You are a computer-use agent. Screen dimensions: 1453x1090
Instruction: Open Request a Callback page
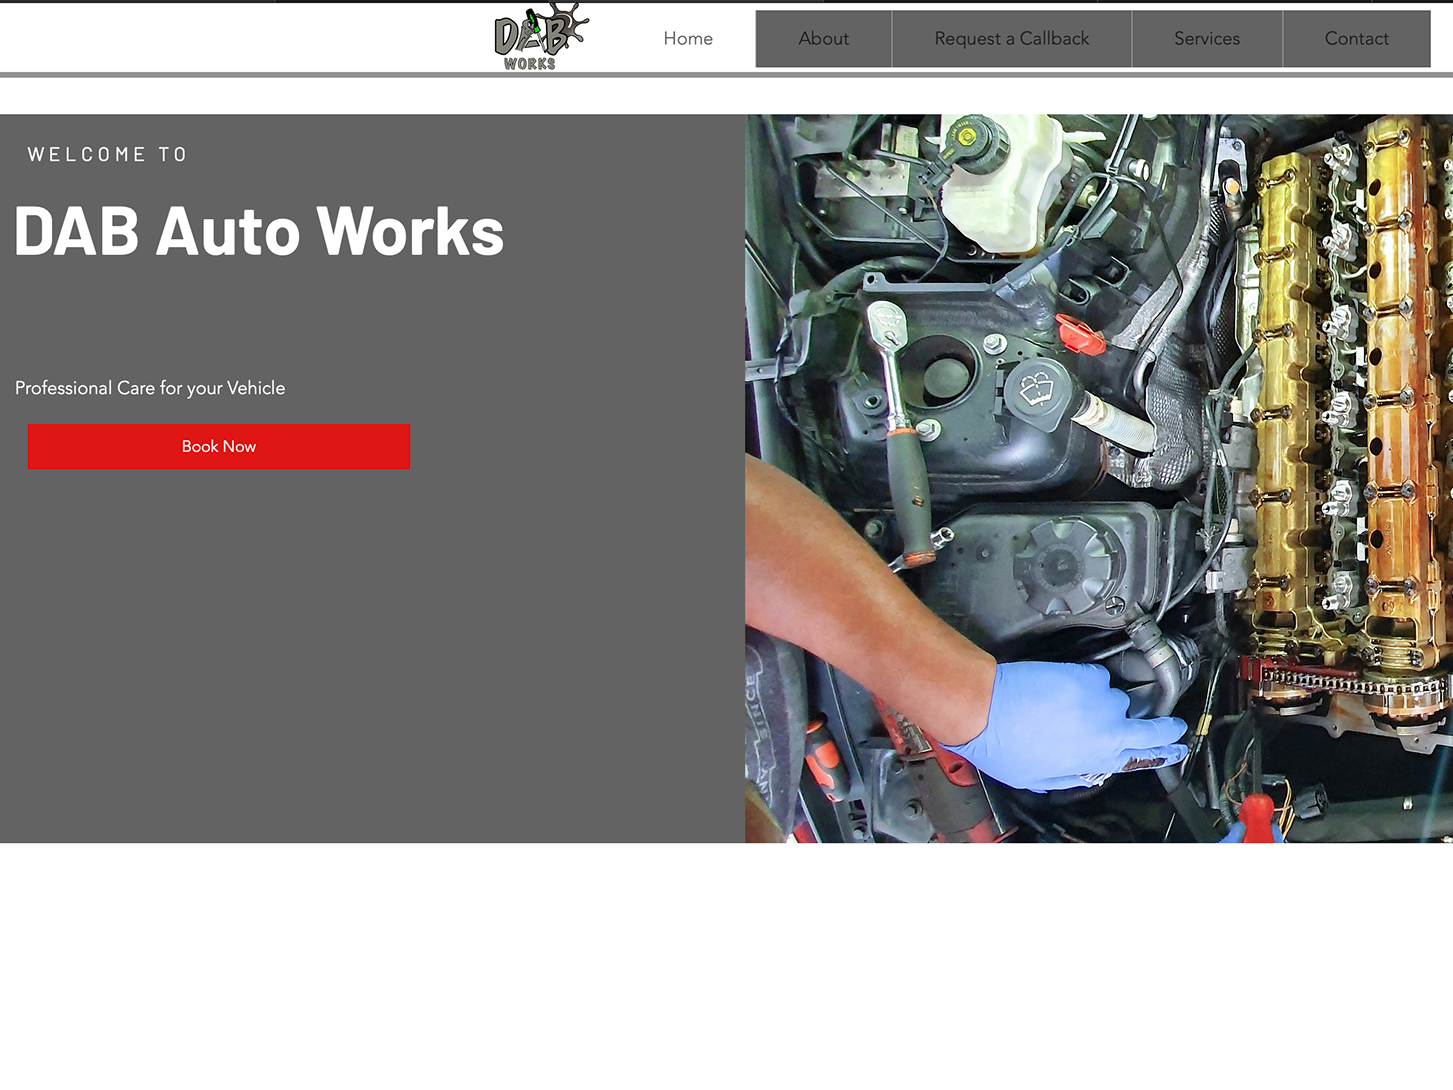(1011, 39)
